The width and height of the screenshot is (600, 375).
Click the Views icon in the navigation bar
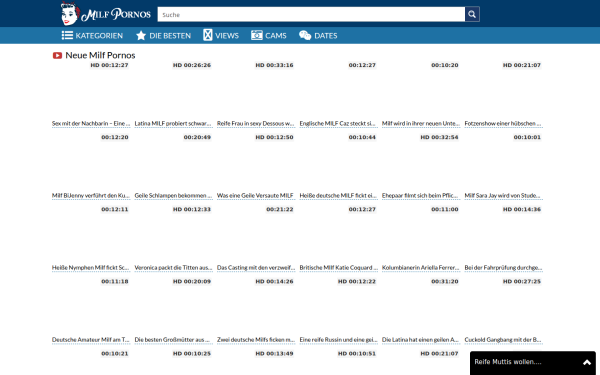[207, 35]
